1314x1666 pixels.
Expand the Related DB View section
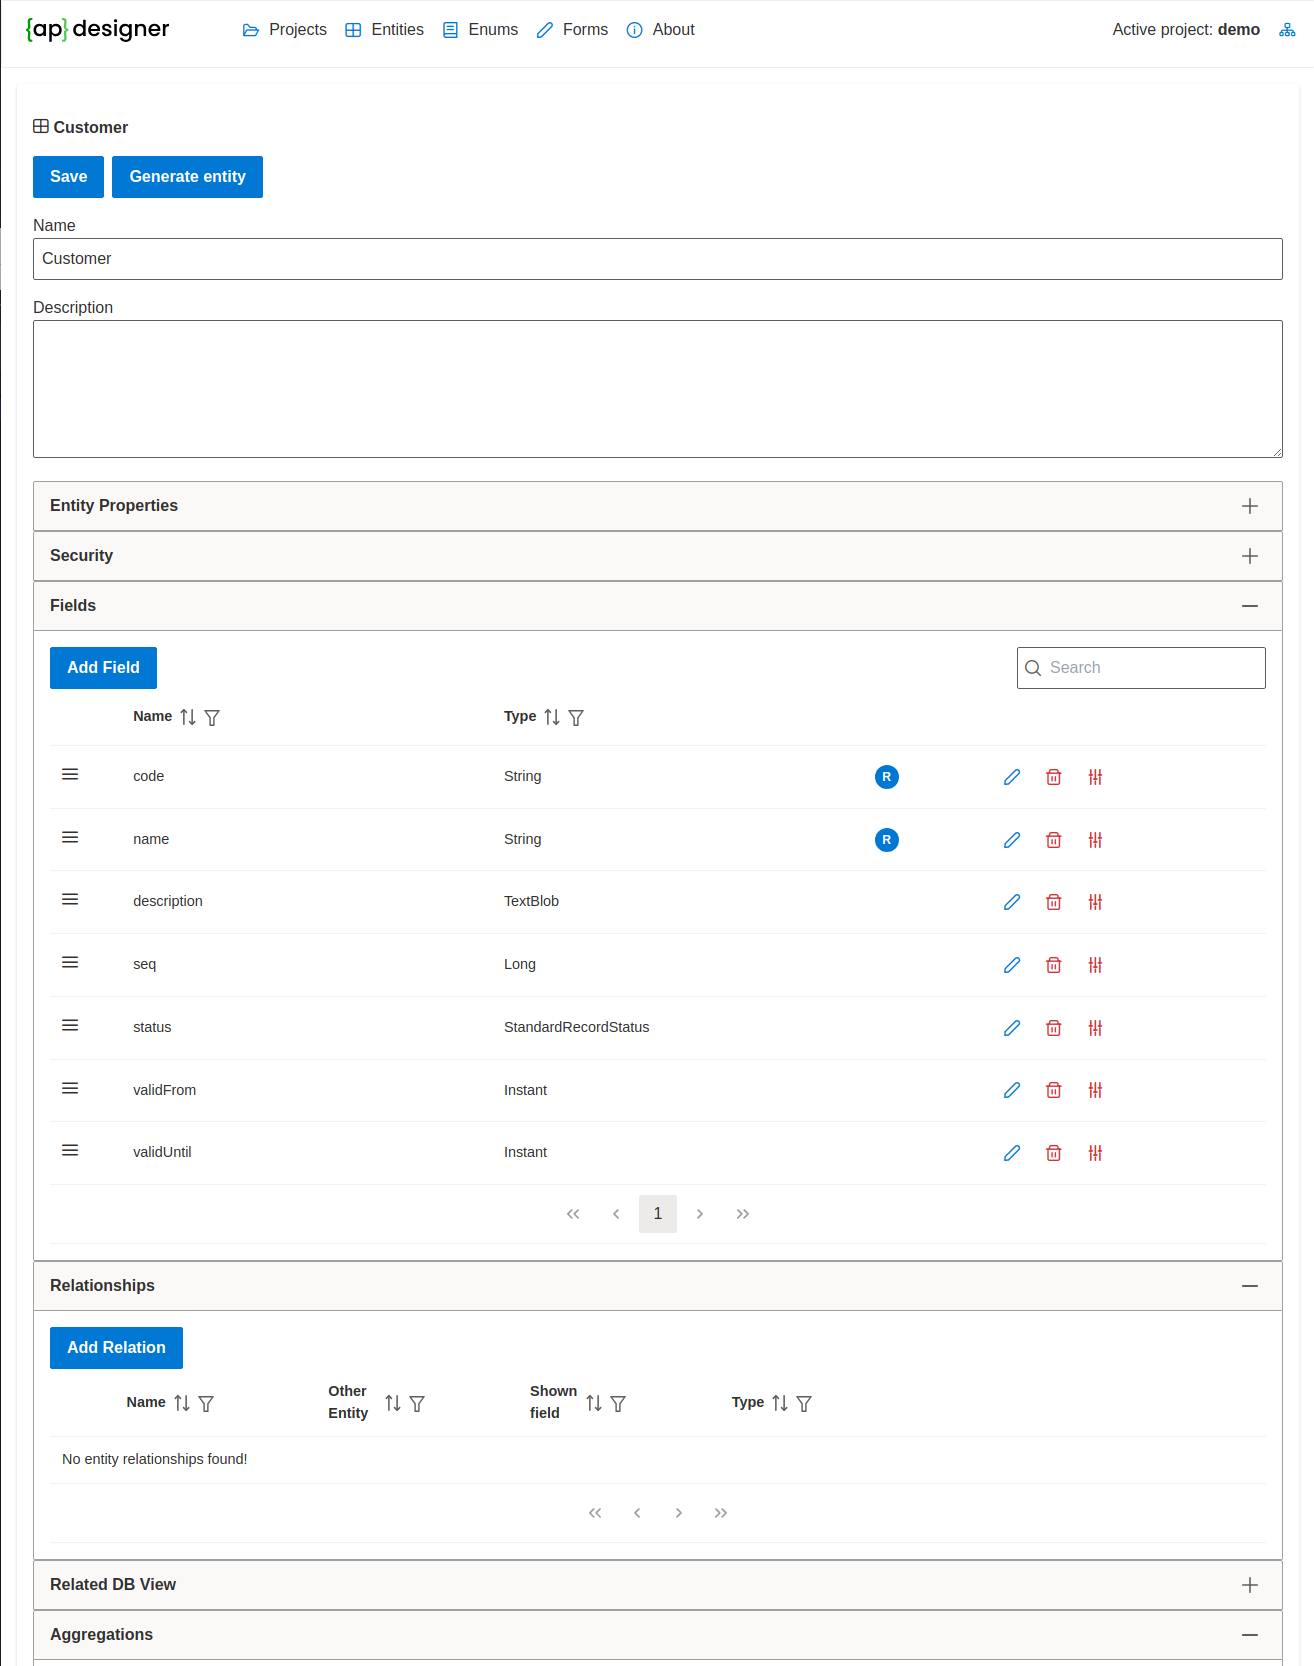(1249, 1585)
